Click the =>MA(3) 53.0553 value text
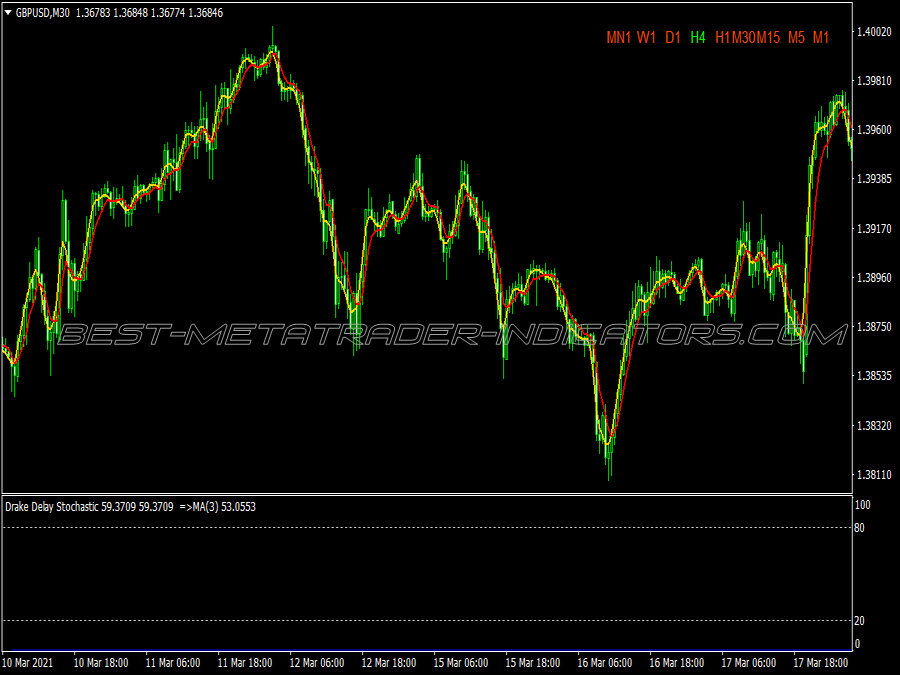900x675 pixels. tap(218, 507)
